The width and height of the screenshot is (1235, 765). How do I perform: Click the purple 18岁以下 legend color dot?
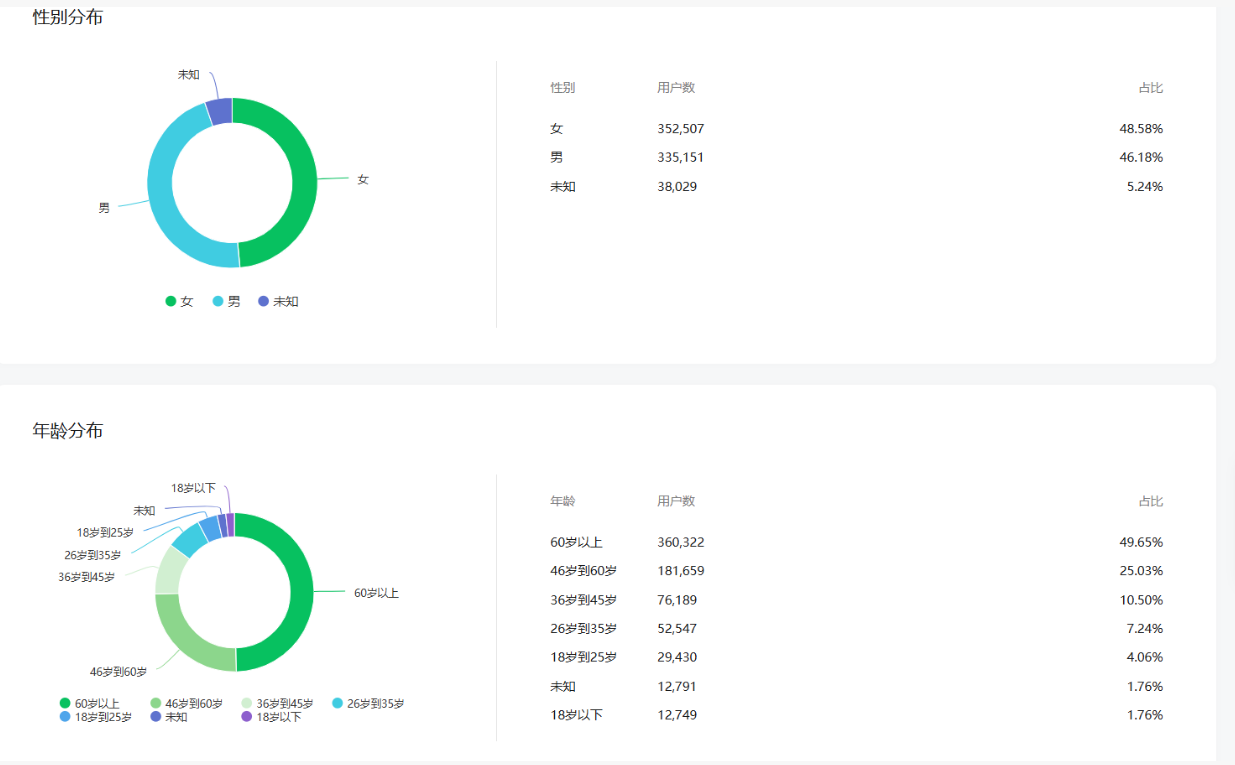[x=247, y=717]
